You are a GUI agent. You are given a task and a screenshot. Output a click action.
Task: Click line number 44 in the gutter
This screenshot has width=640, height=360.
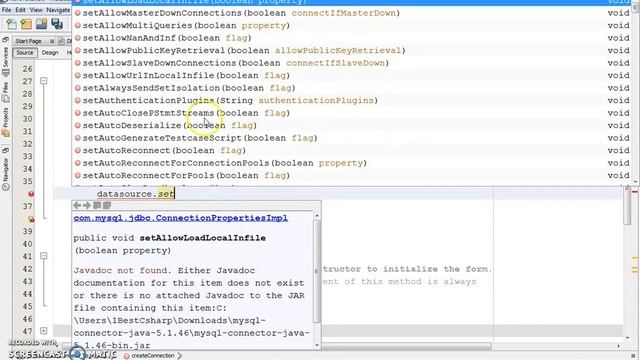(x=27, y=294)
